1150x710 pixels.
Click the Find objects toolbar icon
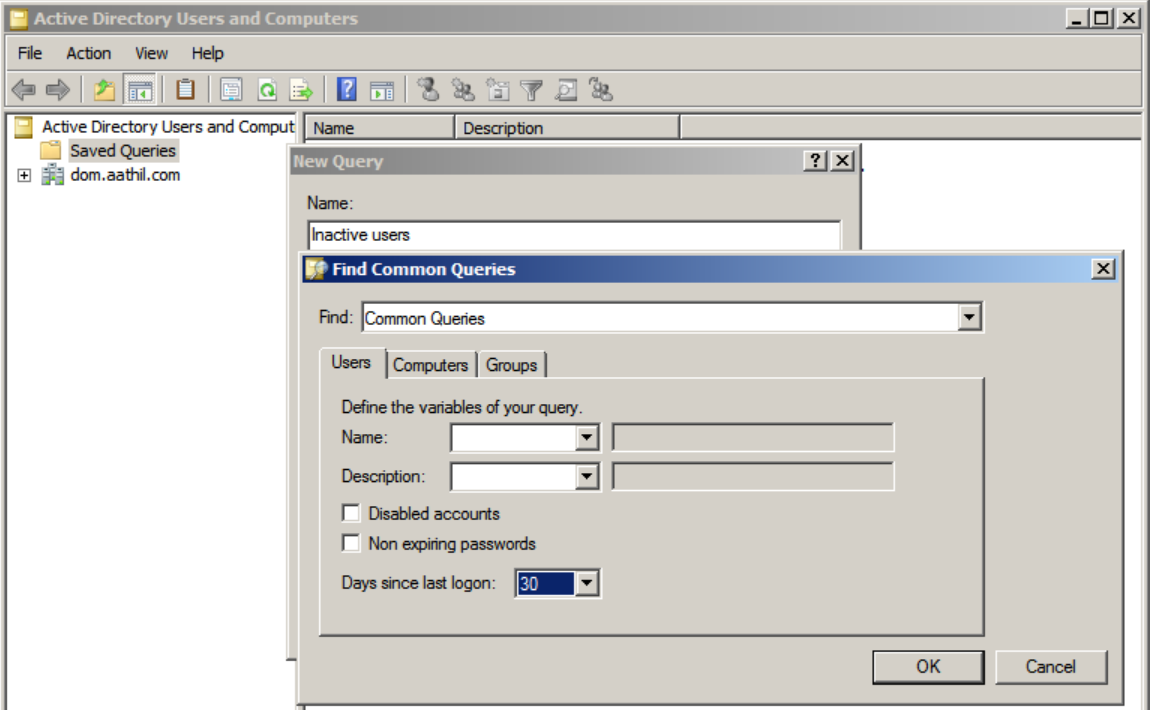coord(566,90)
